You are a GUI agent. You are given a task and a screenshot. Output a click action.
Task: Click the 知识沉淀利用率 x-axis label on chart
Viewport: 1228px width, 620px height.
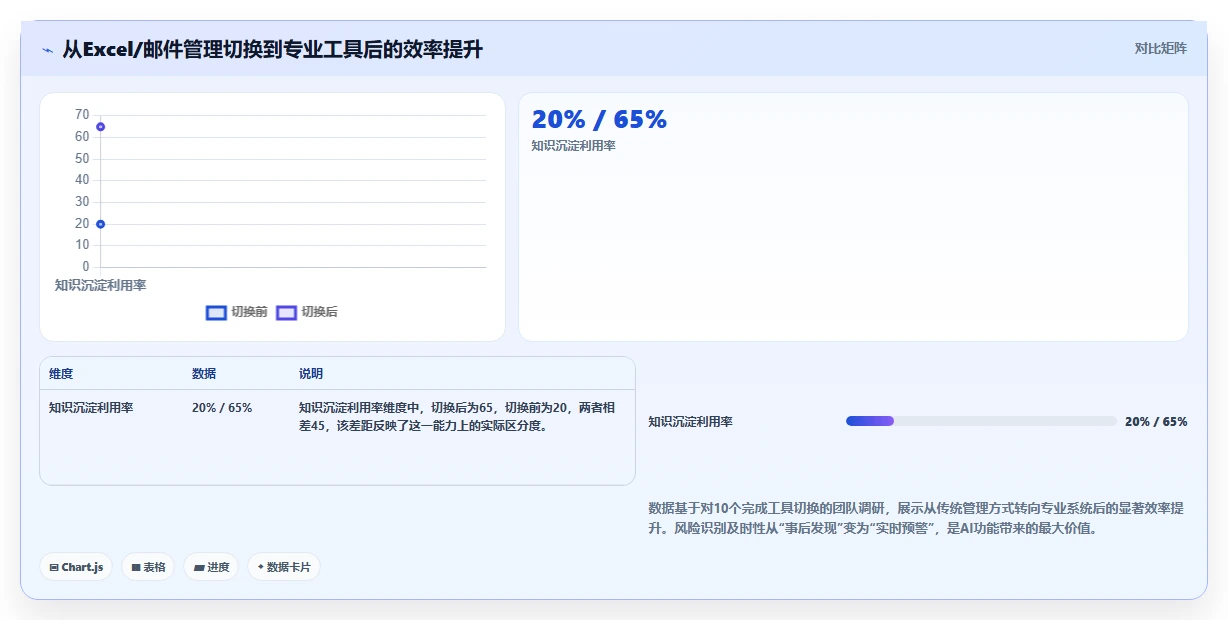point(100,285)
